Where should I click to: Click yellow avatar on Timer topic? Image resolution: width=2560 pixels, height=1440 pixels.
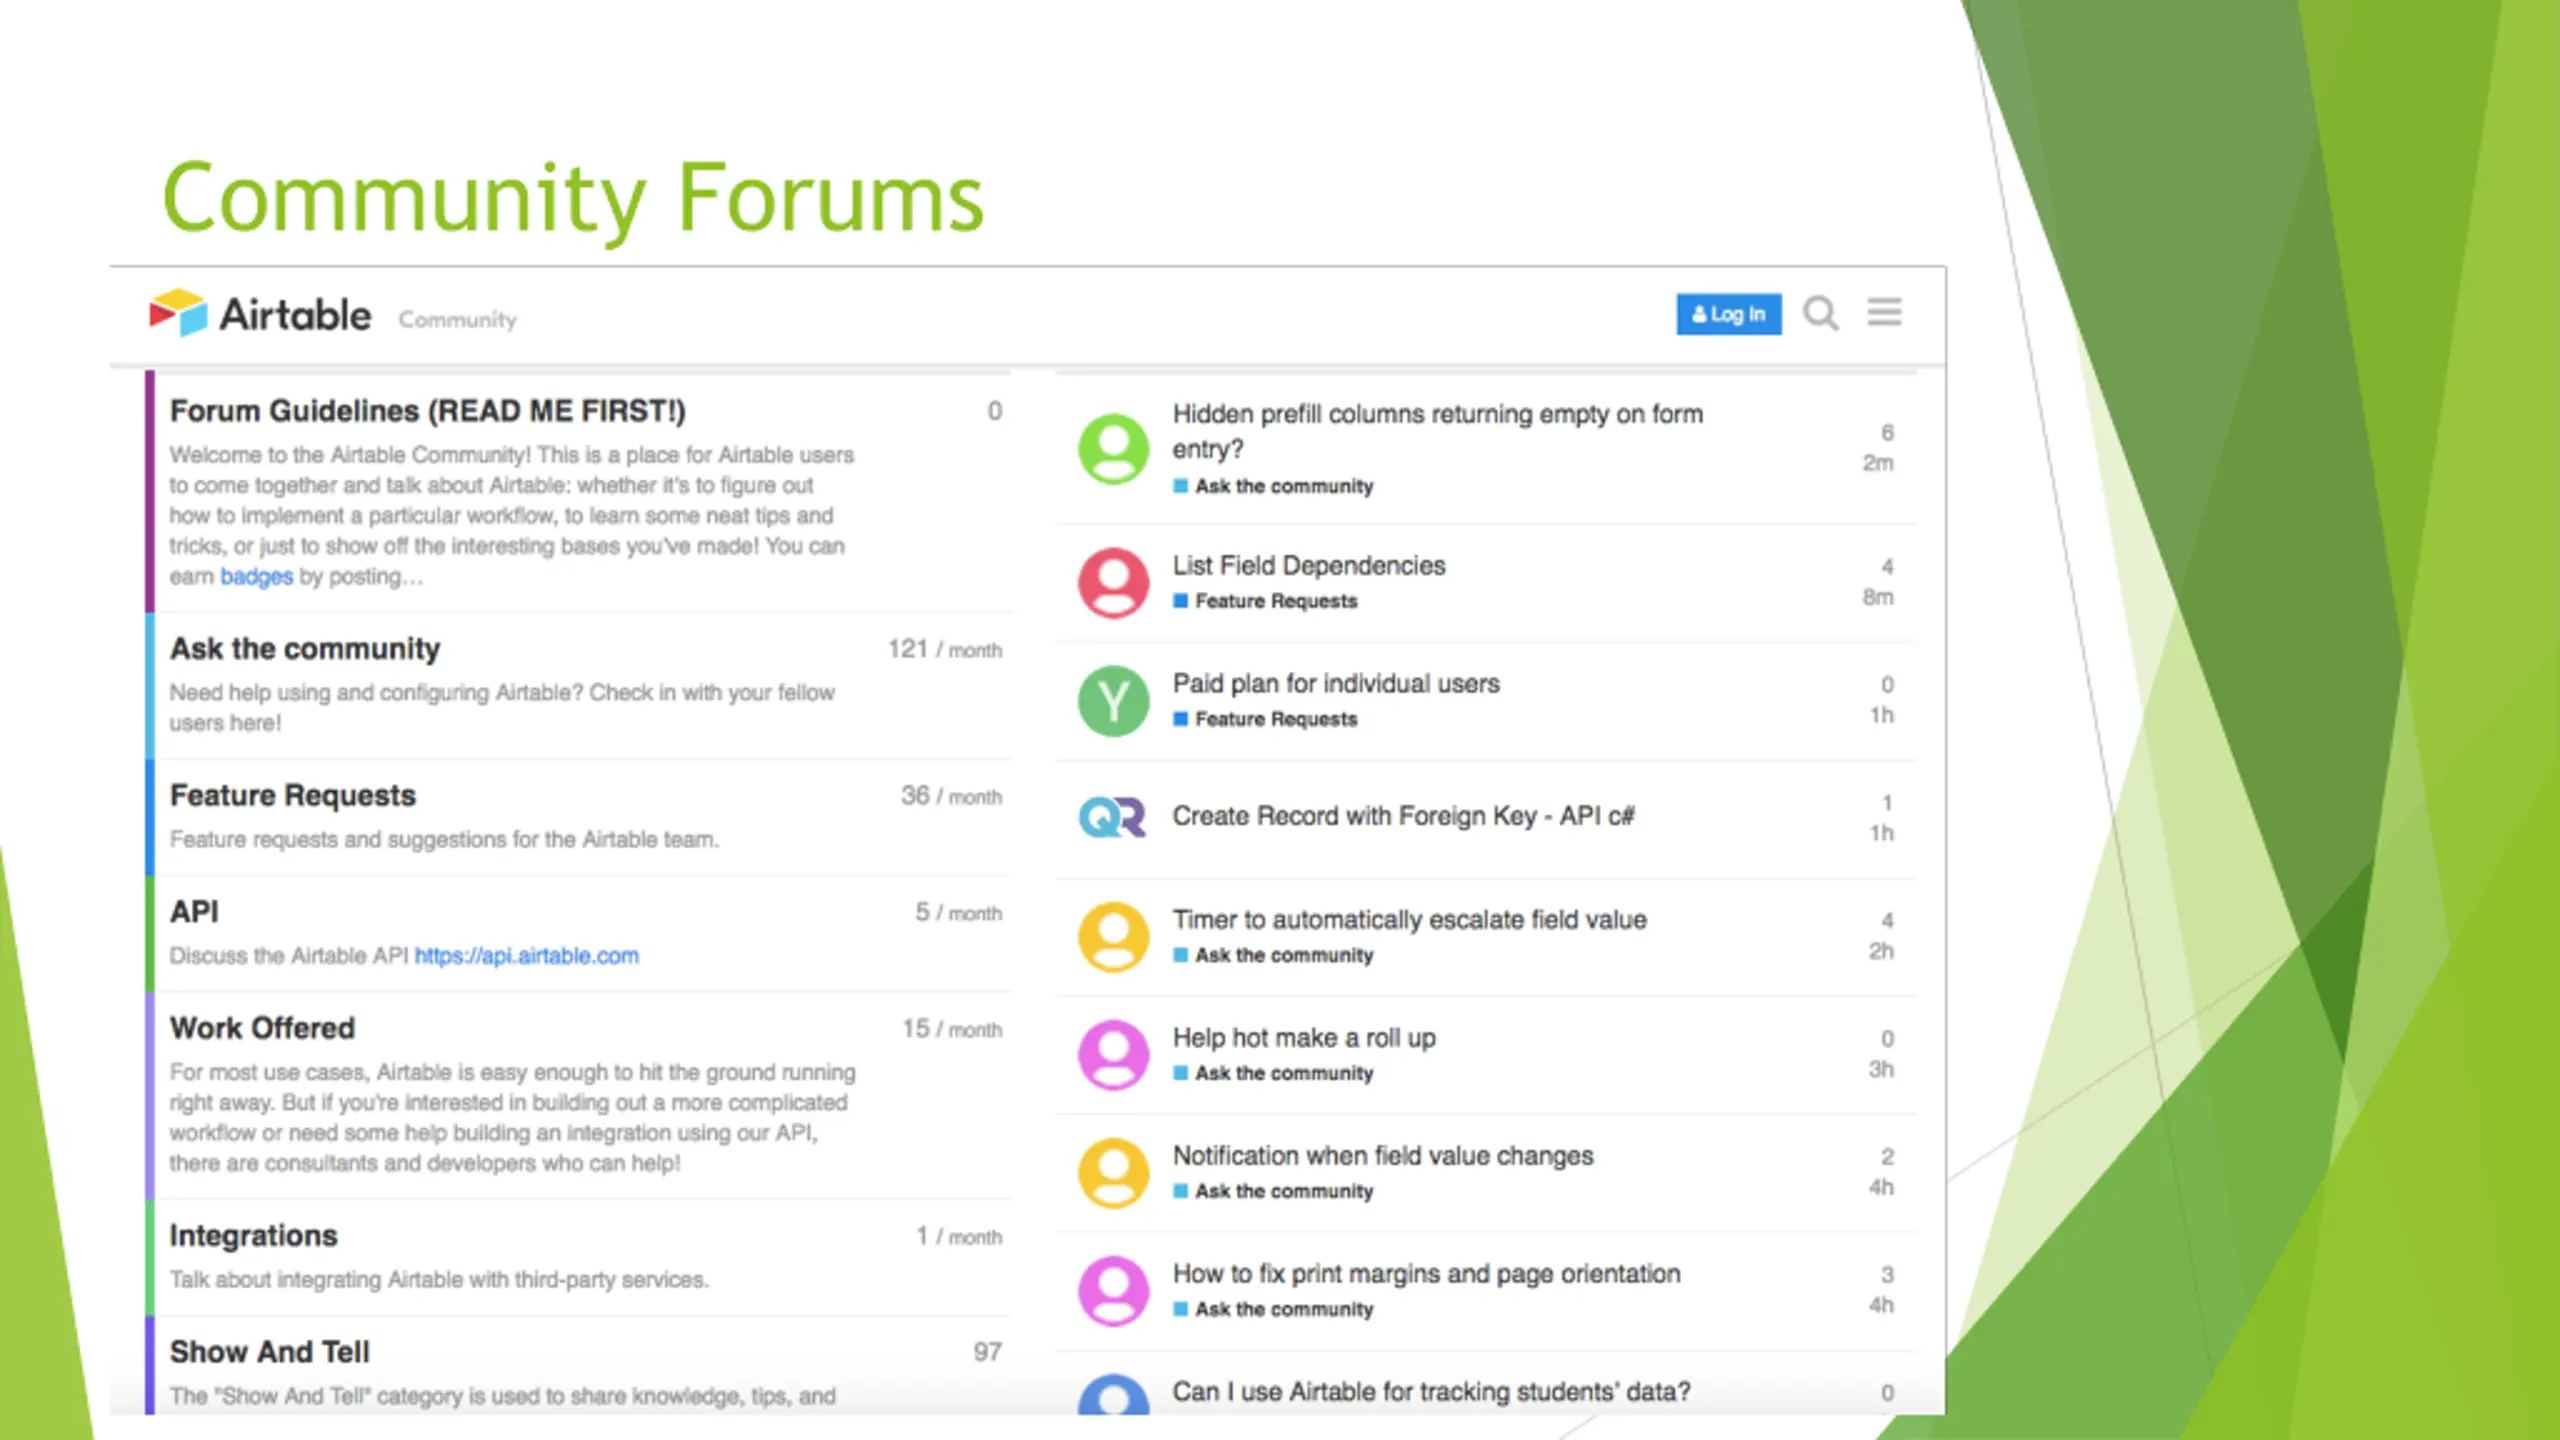[x=1113, y=936]
